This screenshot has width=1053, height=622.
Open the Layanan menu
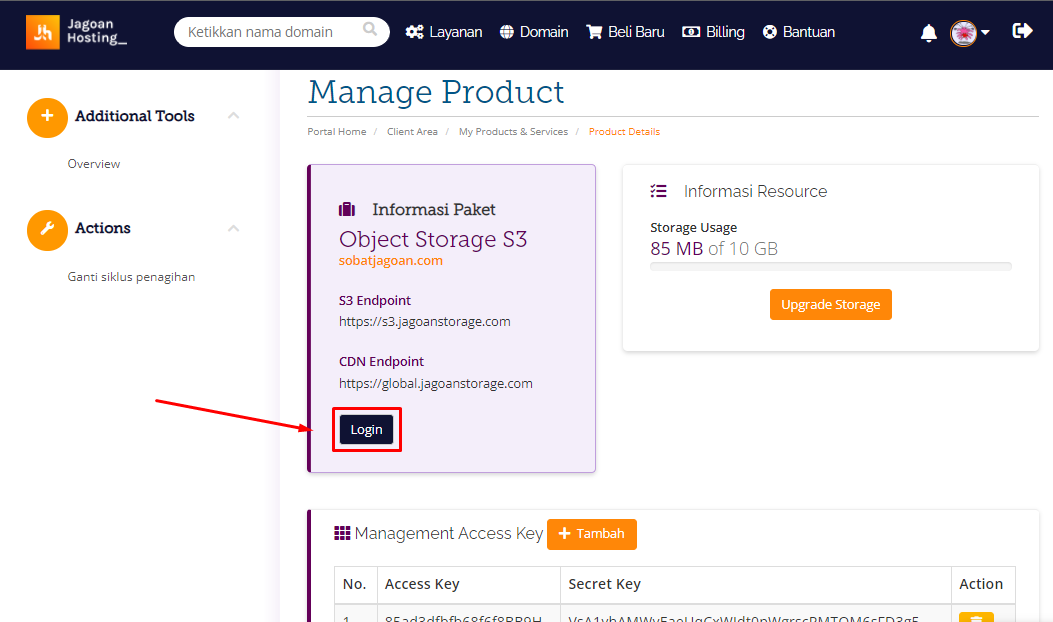(444, 32)
